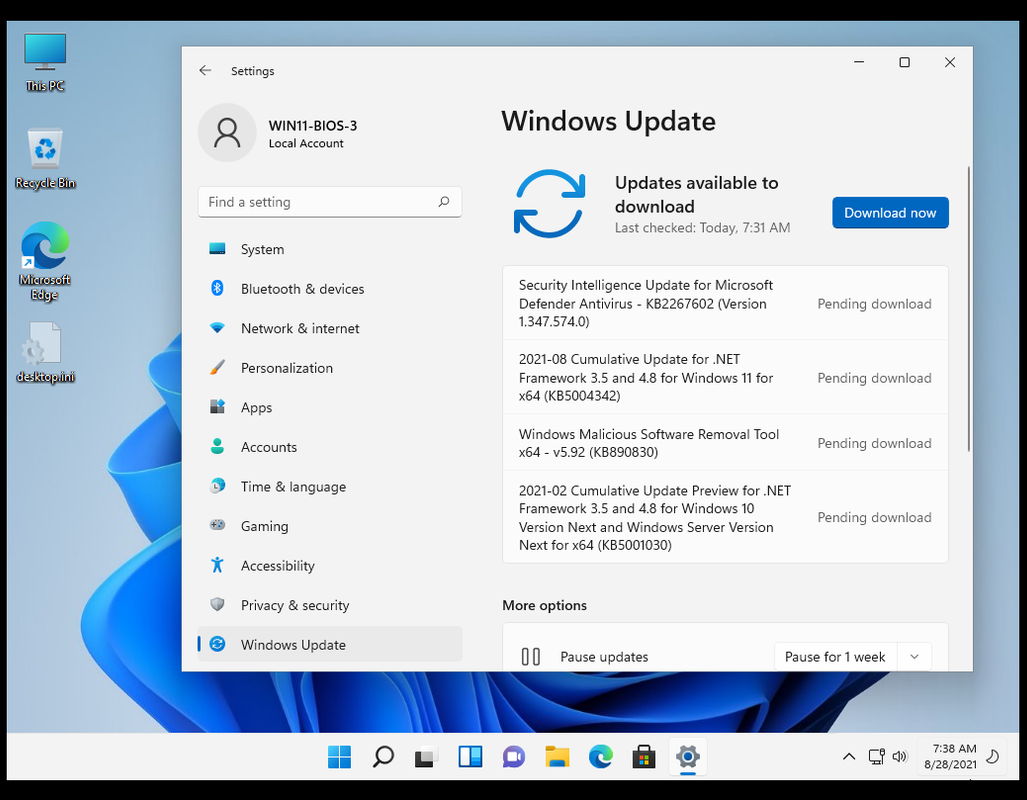Screen dimensions: 1027x800
Task: Click the Apps icon in the sidebar
Action: 217,407
